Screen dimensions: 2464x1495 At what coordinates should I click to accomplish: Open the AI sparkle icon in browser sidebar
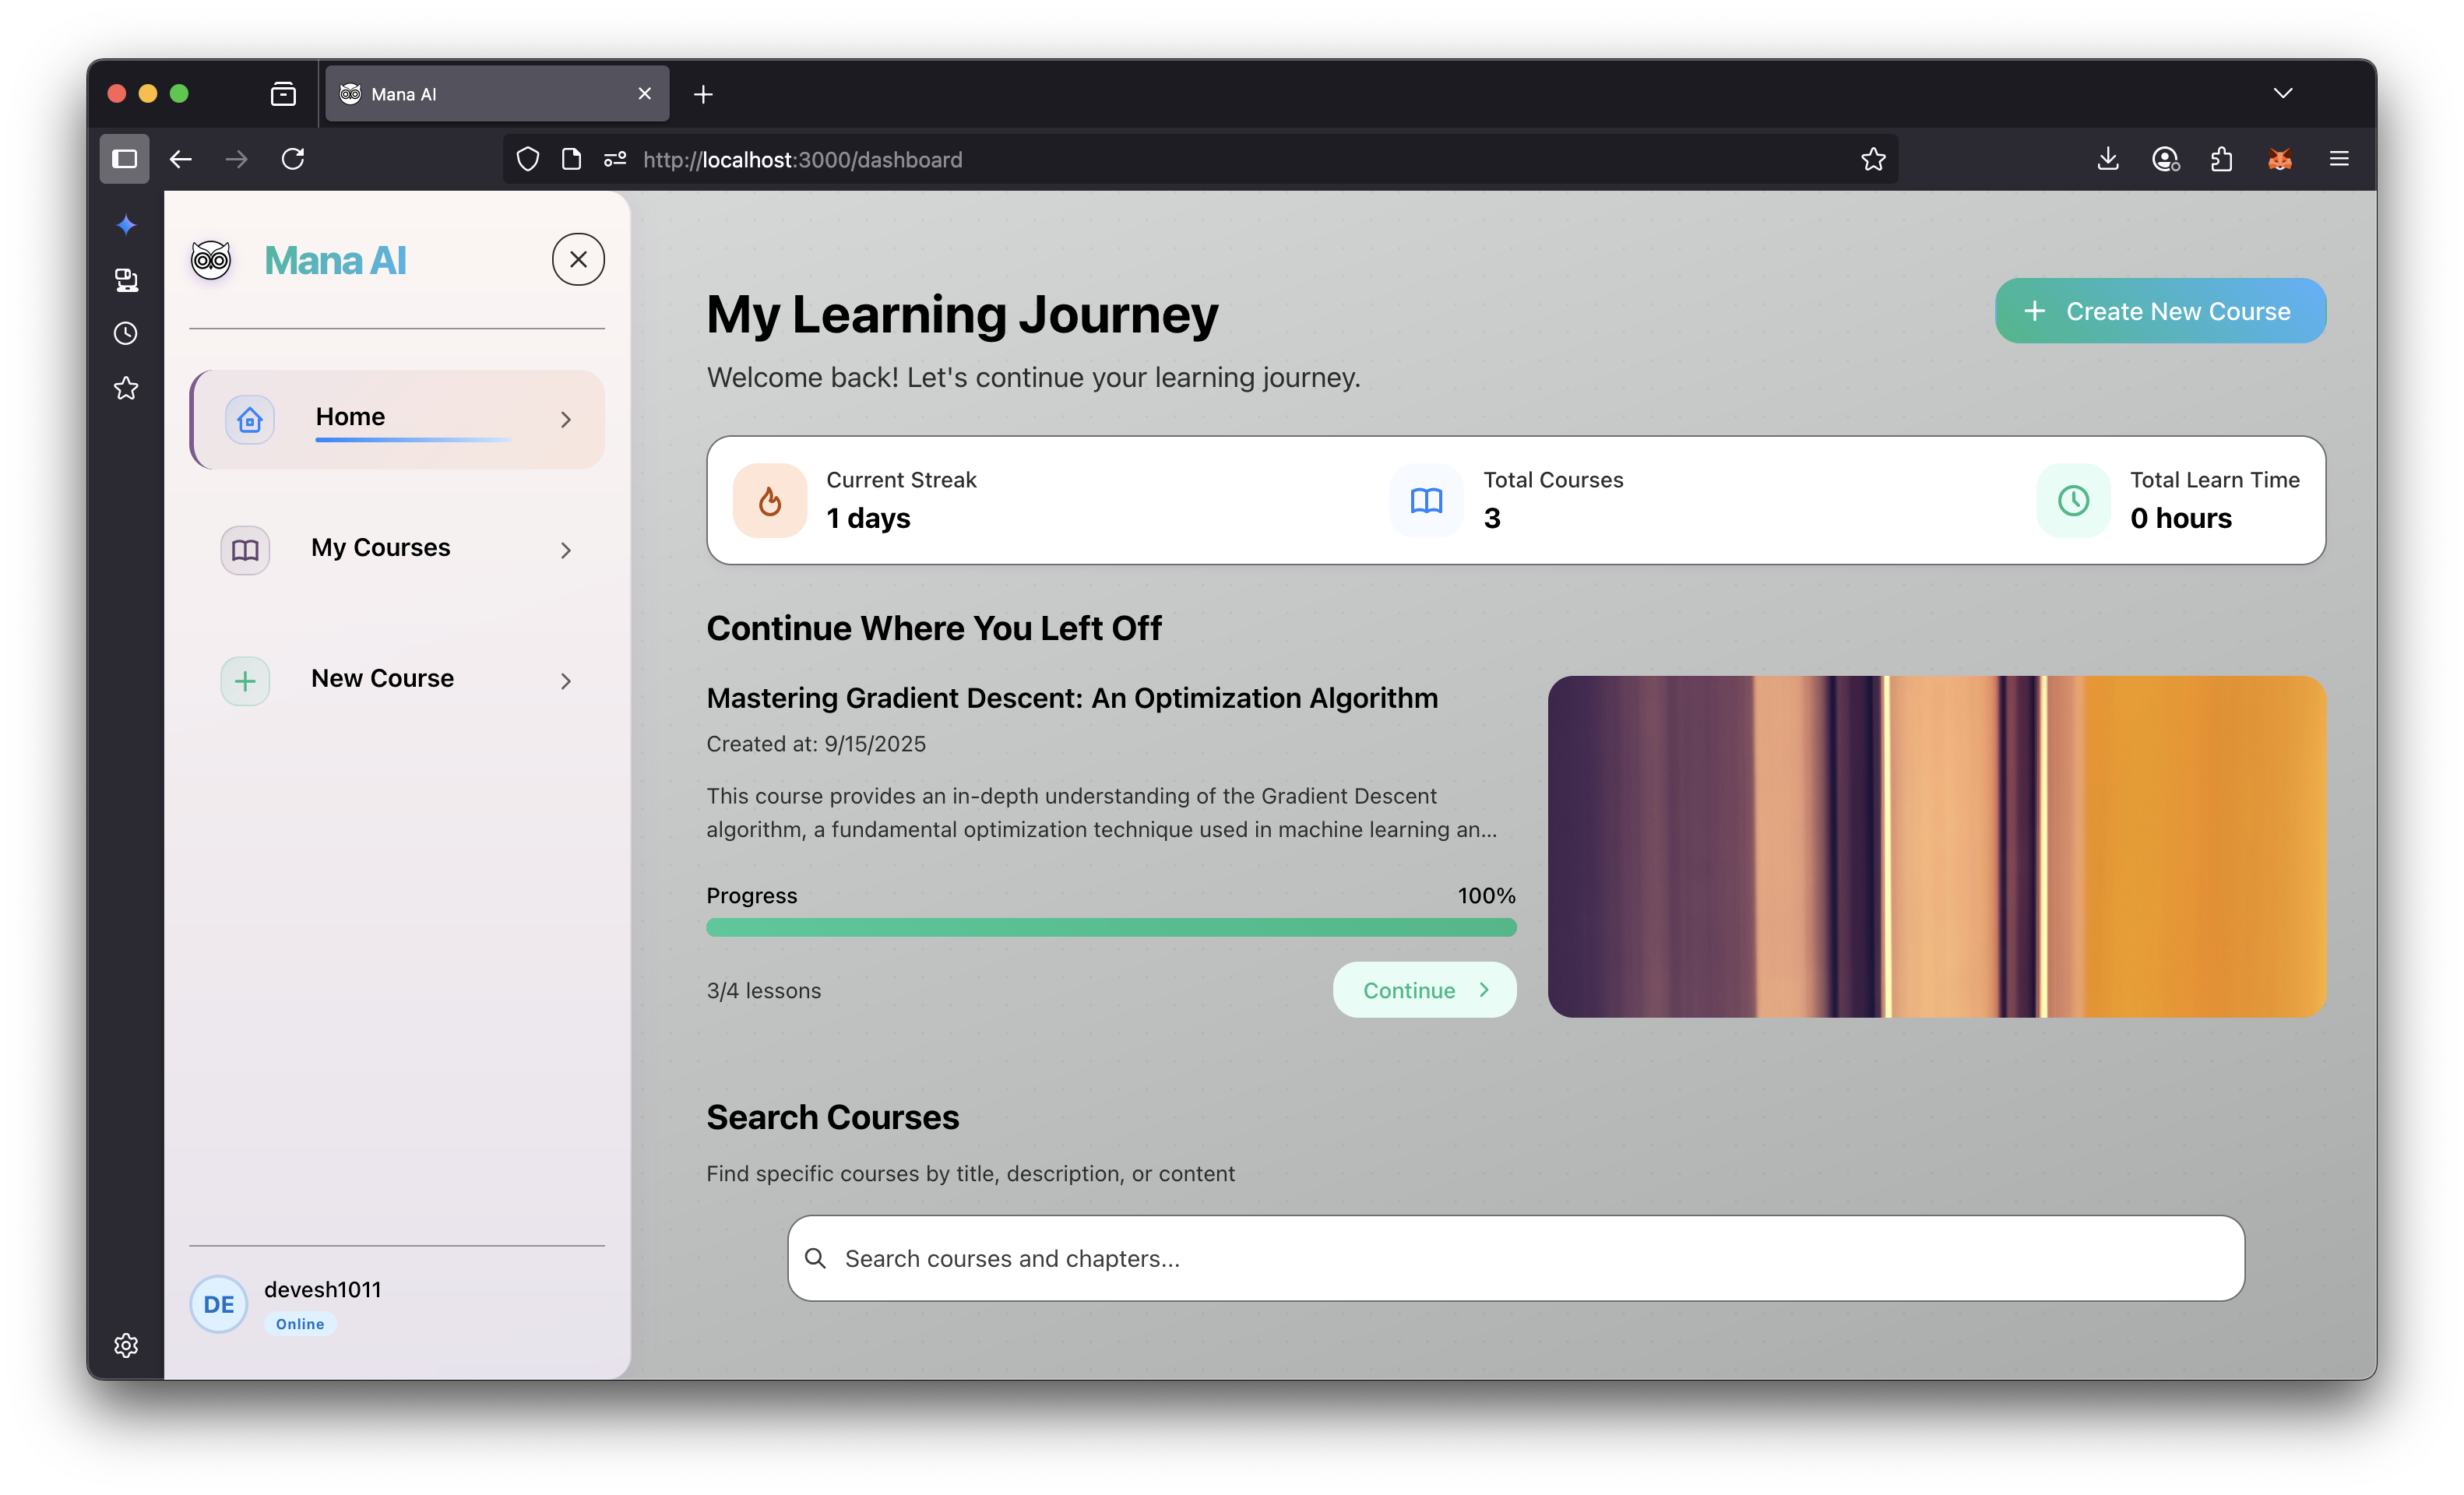[126, 225]
